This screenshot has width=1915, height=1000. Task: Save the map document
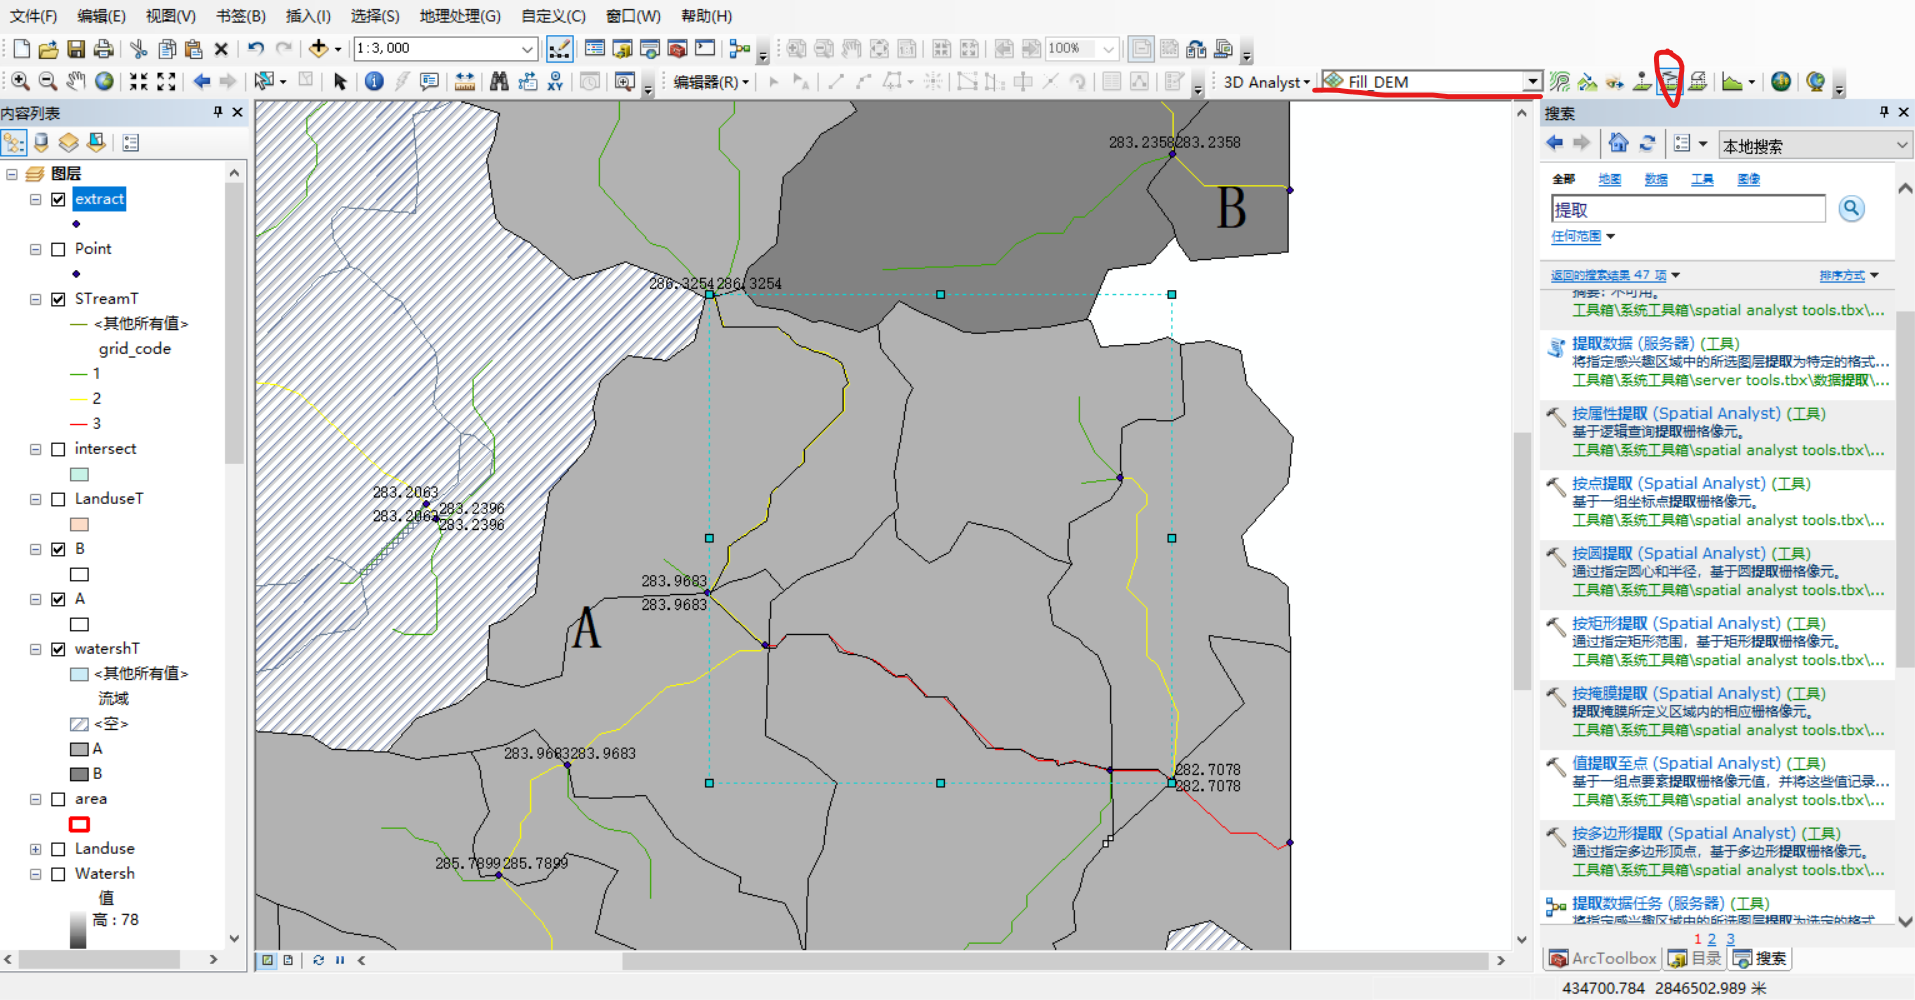[x=75, y=48]
